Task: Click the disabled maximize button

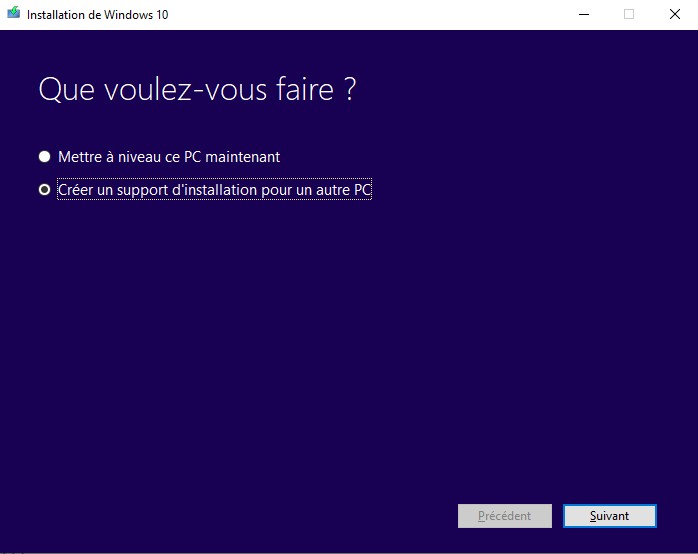Action: point(629,14)
